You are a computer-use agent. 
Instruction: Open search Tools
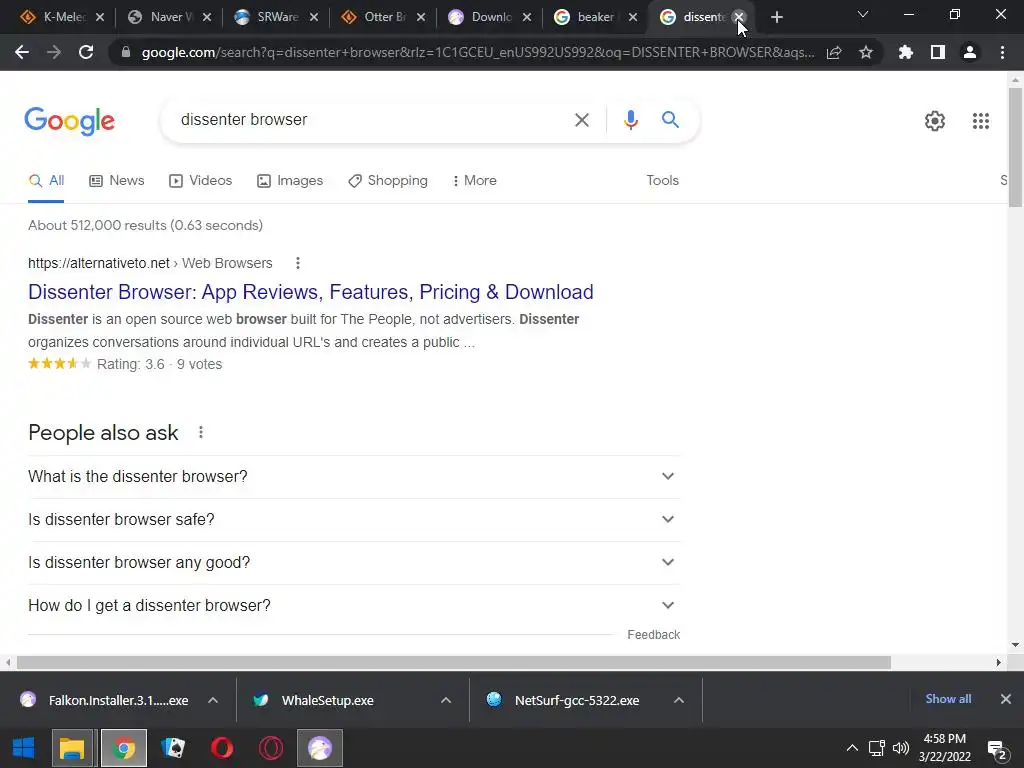pyautogui.click(x=662, y=181)
